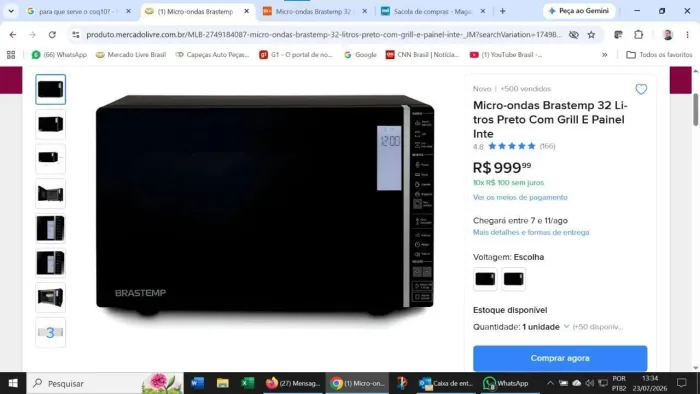The image size is (700, 394).
Task: Open the bookmarks apps grid icon
Action: click(x=11, y=54)
